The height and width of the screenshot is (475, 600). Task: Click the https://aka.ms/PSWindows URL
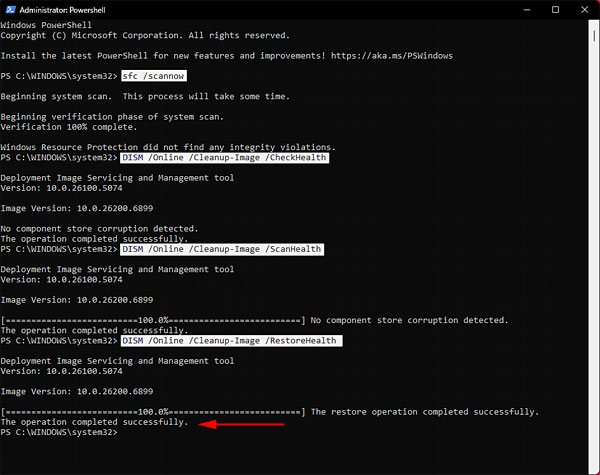(x=392, y=55)
